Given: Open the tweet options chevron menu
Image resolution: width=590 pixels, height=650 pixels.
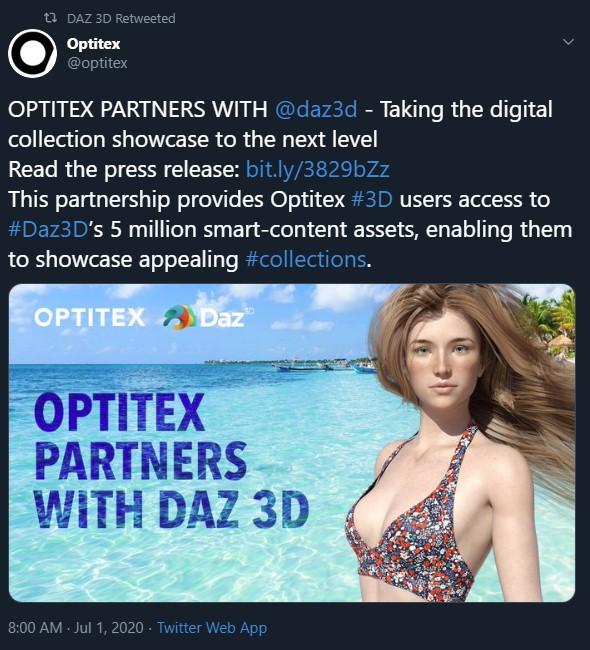Looking at the screenshot, I should (569, 42).
